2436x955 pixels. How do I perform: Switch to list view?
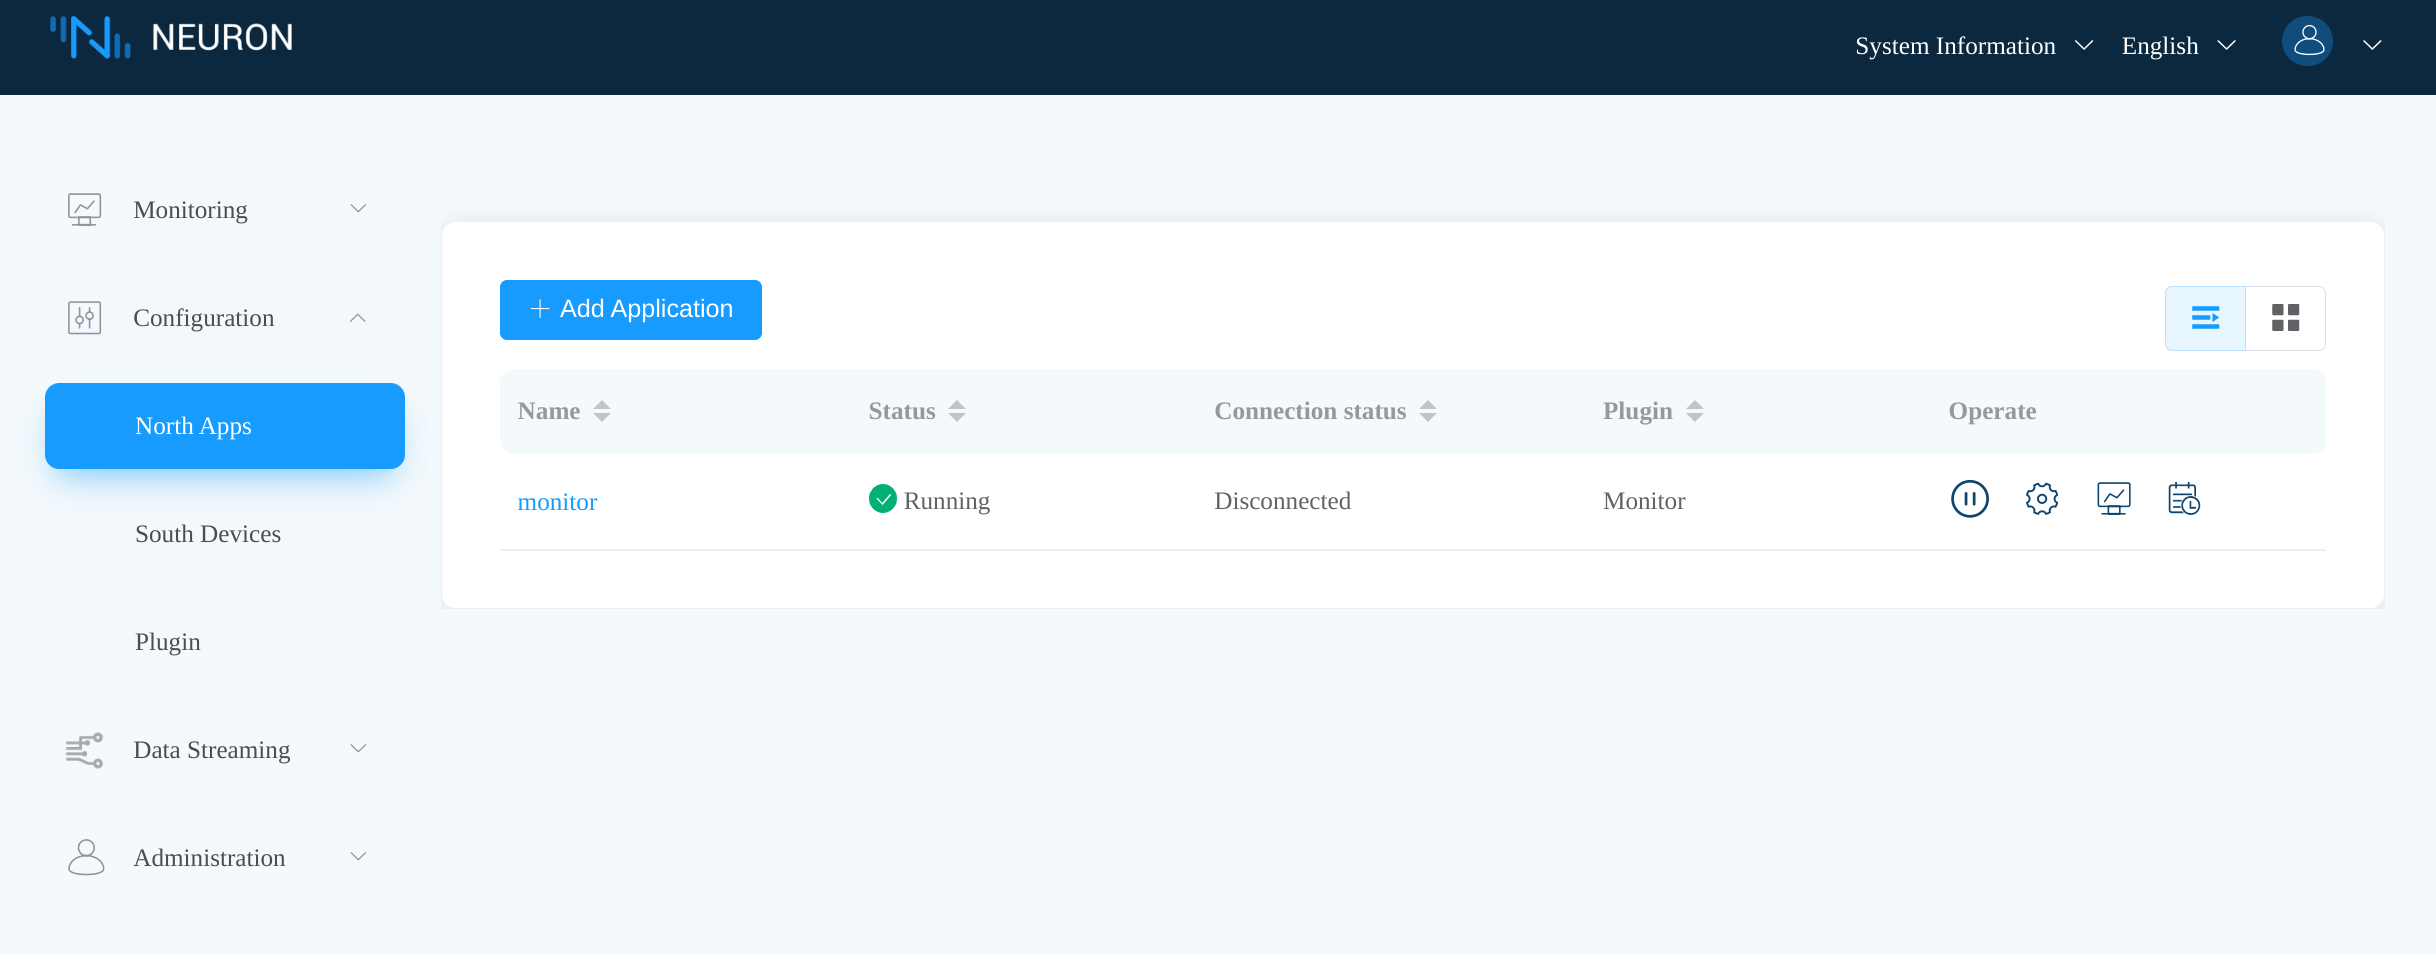tap(2205, 318)
